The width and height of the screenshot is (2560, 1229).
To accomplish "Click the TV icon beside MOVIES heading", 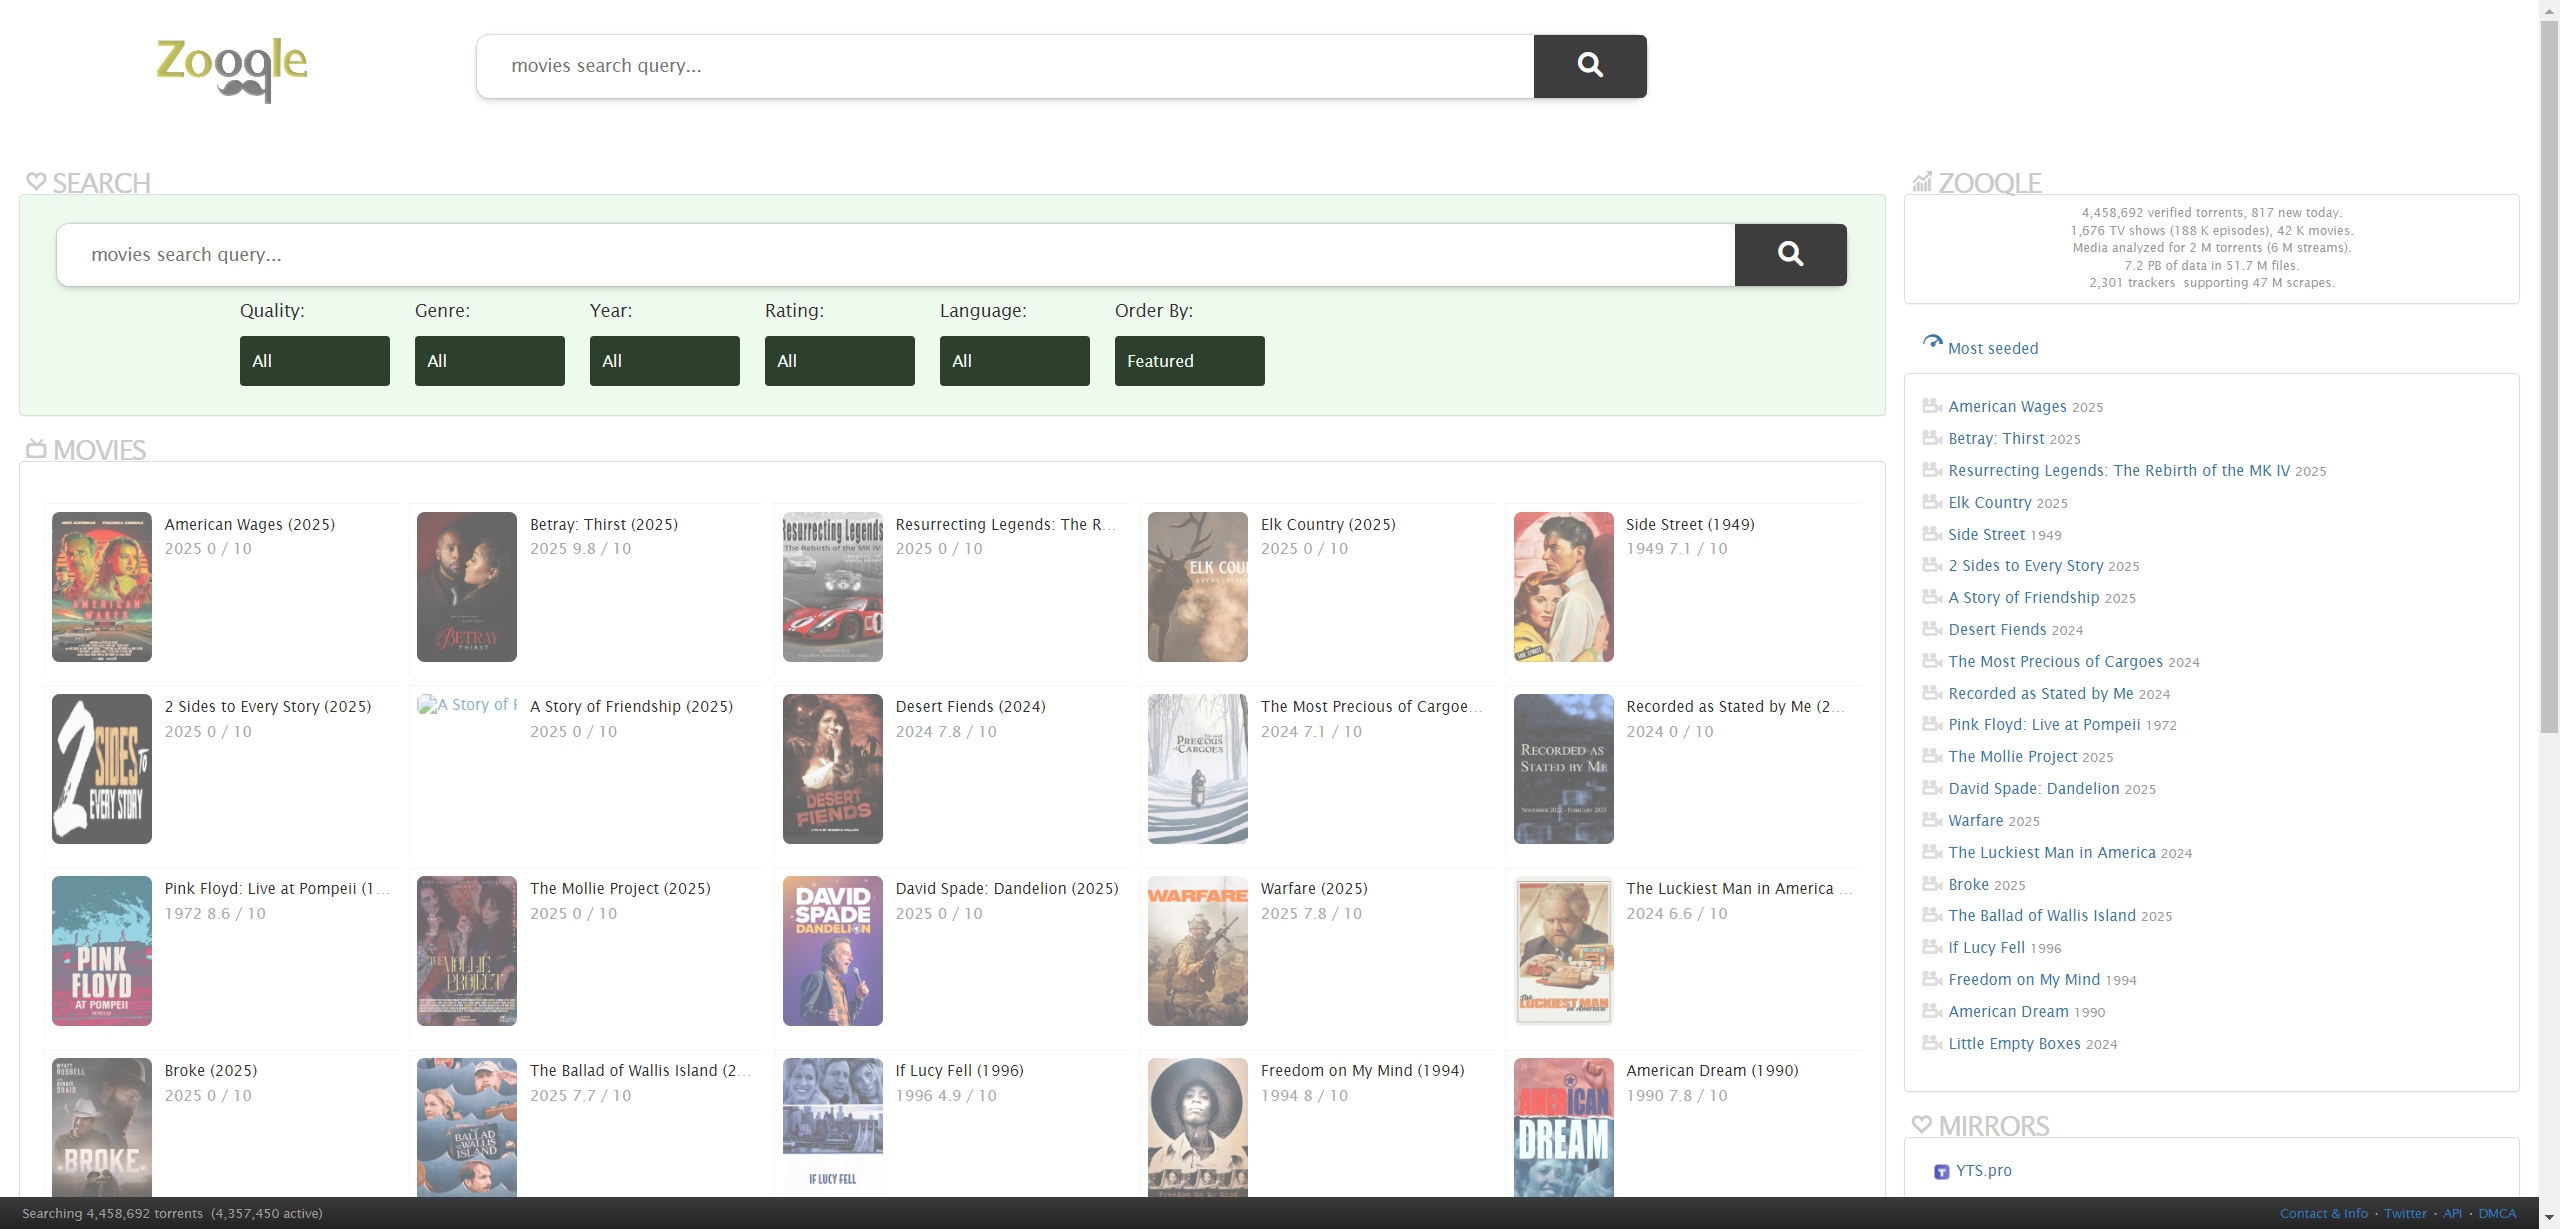I will click(x=36, y=449).
